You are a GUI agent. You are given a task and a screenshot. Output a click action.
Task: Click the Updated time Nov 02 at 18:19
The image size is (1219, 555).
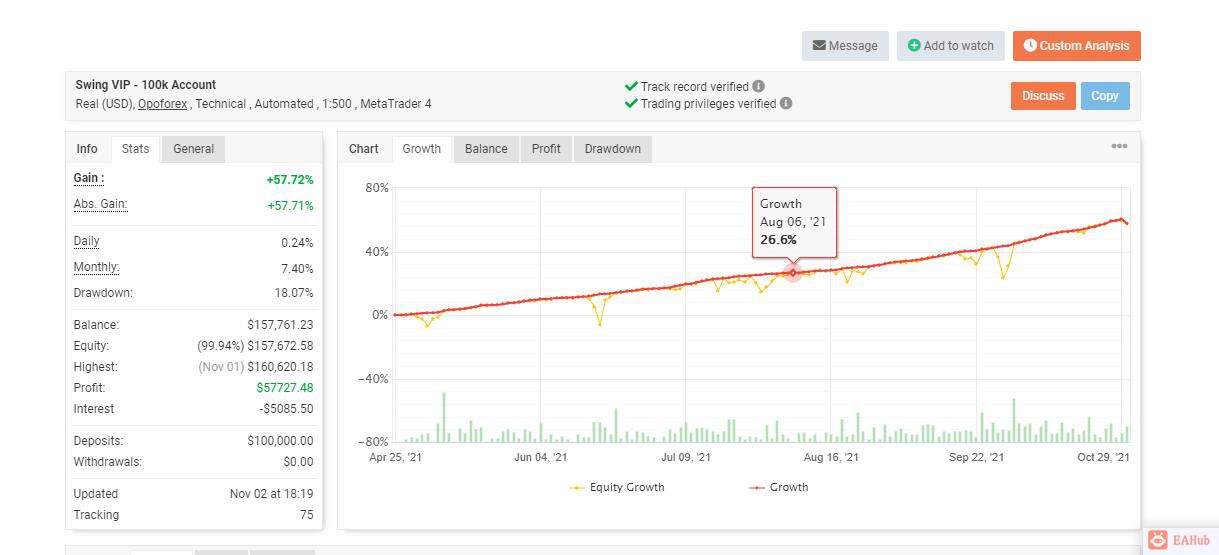[271, 494]
